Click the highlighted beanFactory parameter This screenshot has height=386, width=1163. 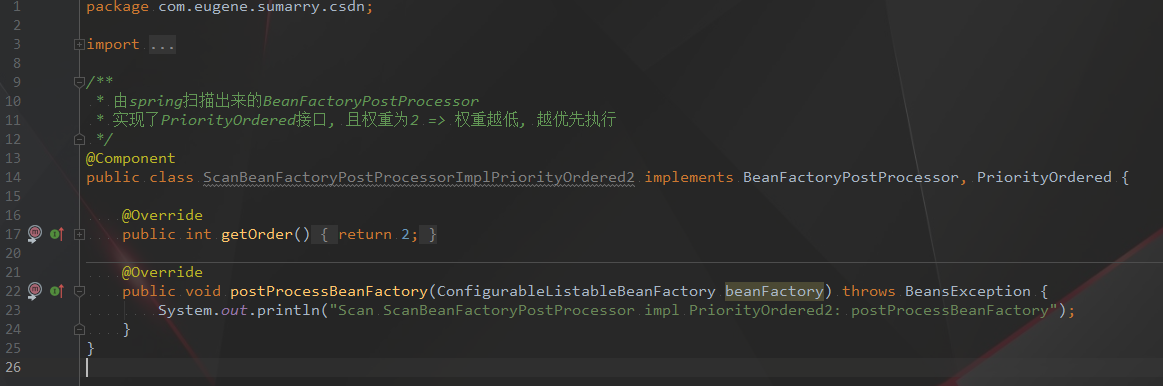774,291
